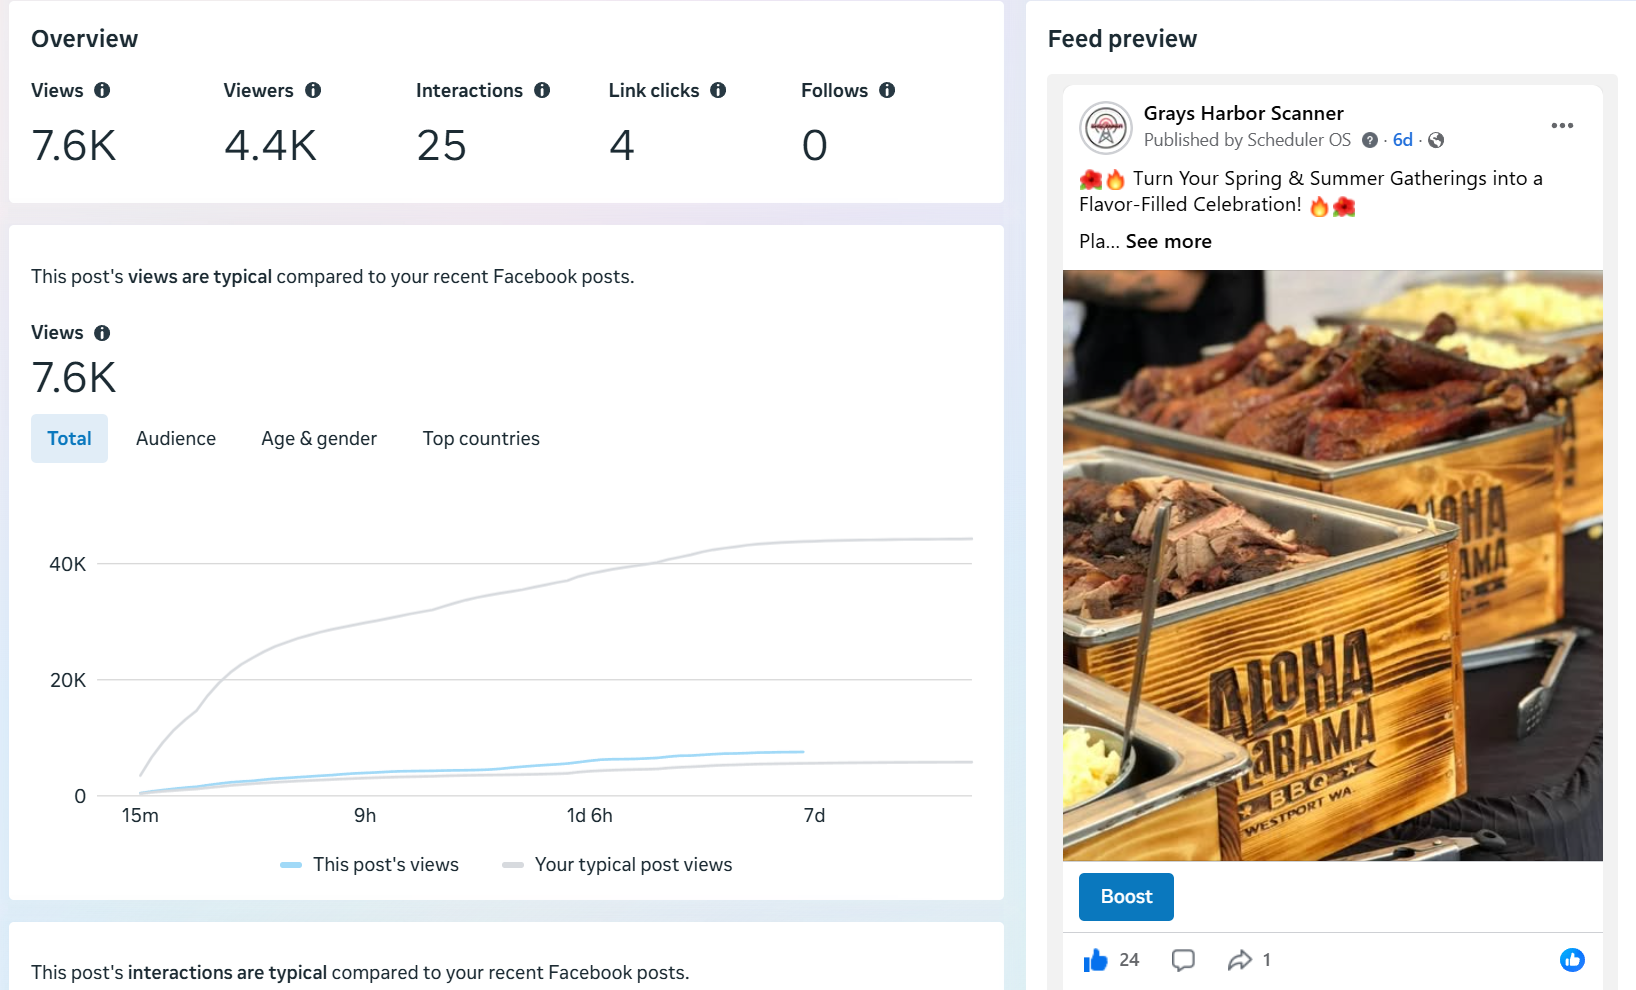
Task: Select the Total tab
Action: (69, 438)
